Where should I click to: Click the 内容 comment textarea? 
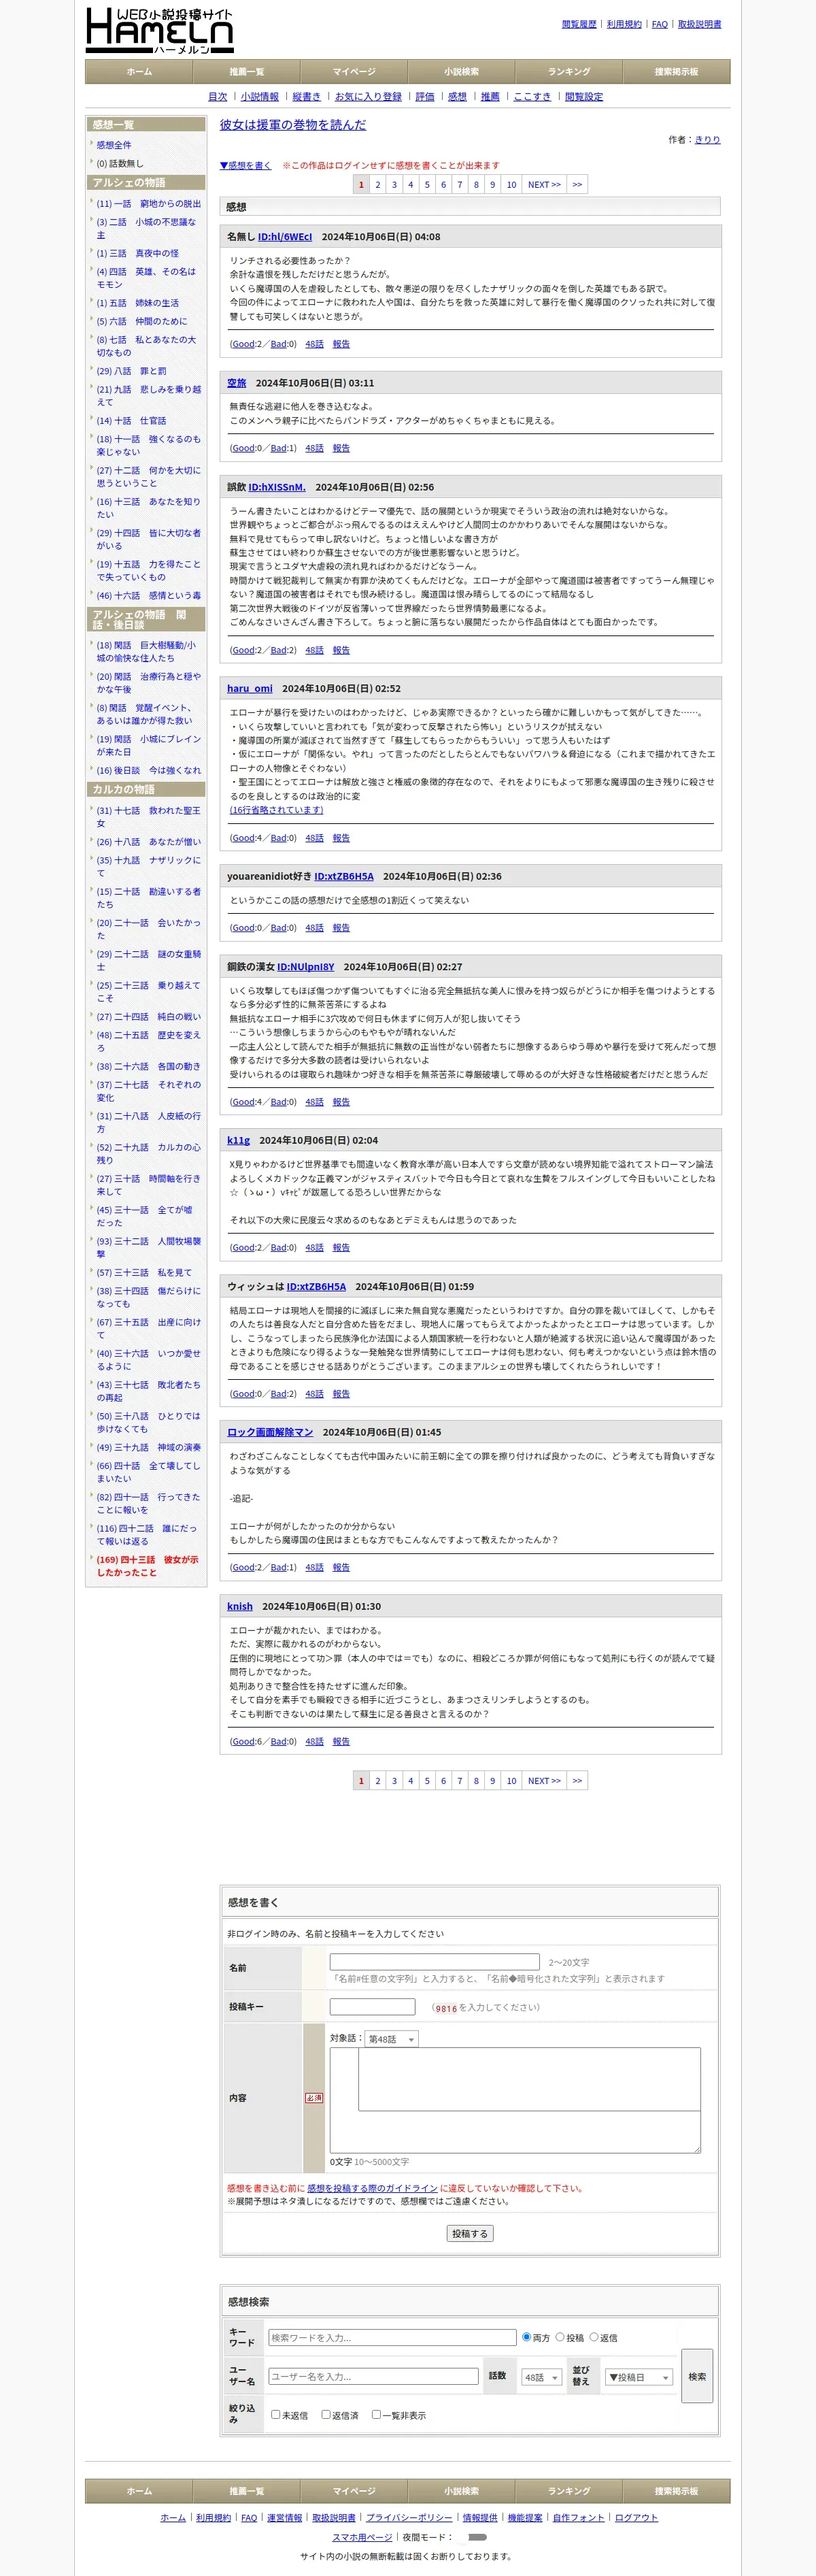(x=515, y=2100)
